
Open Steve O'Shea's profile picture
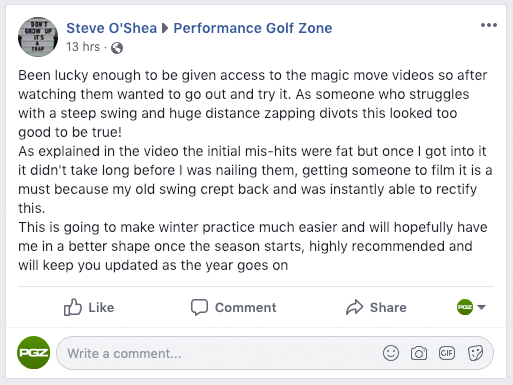pos(38,37)
